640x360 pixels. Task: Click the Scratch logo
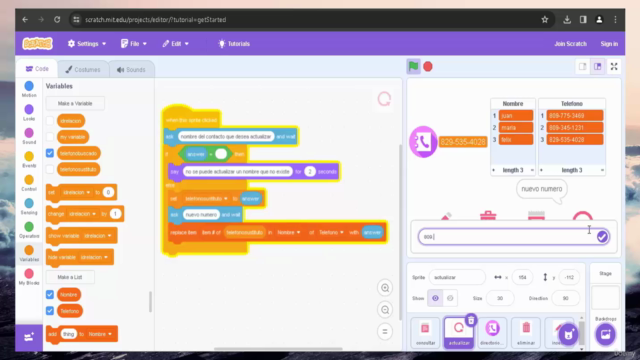click(38, 44)
